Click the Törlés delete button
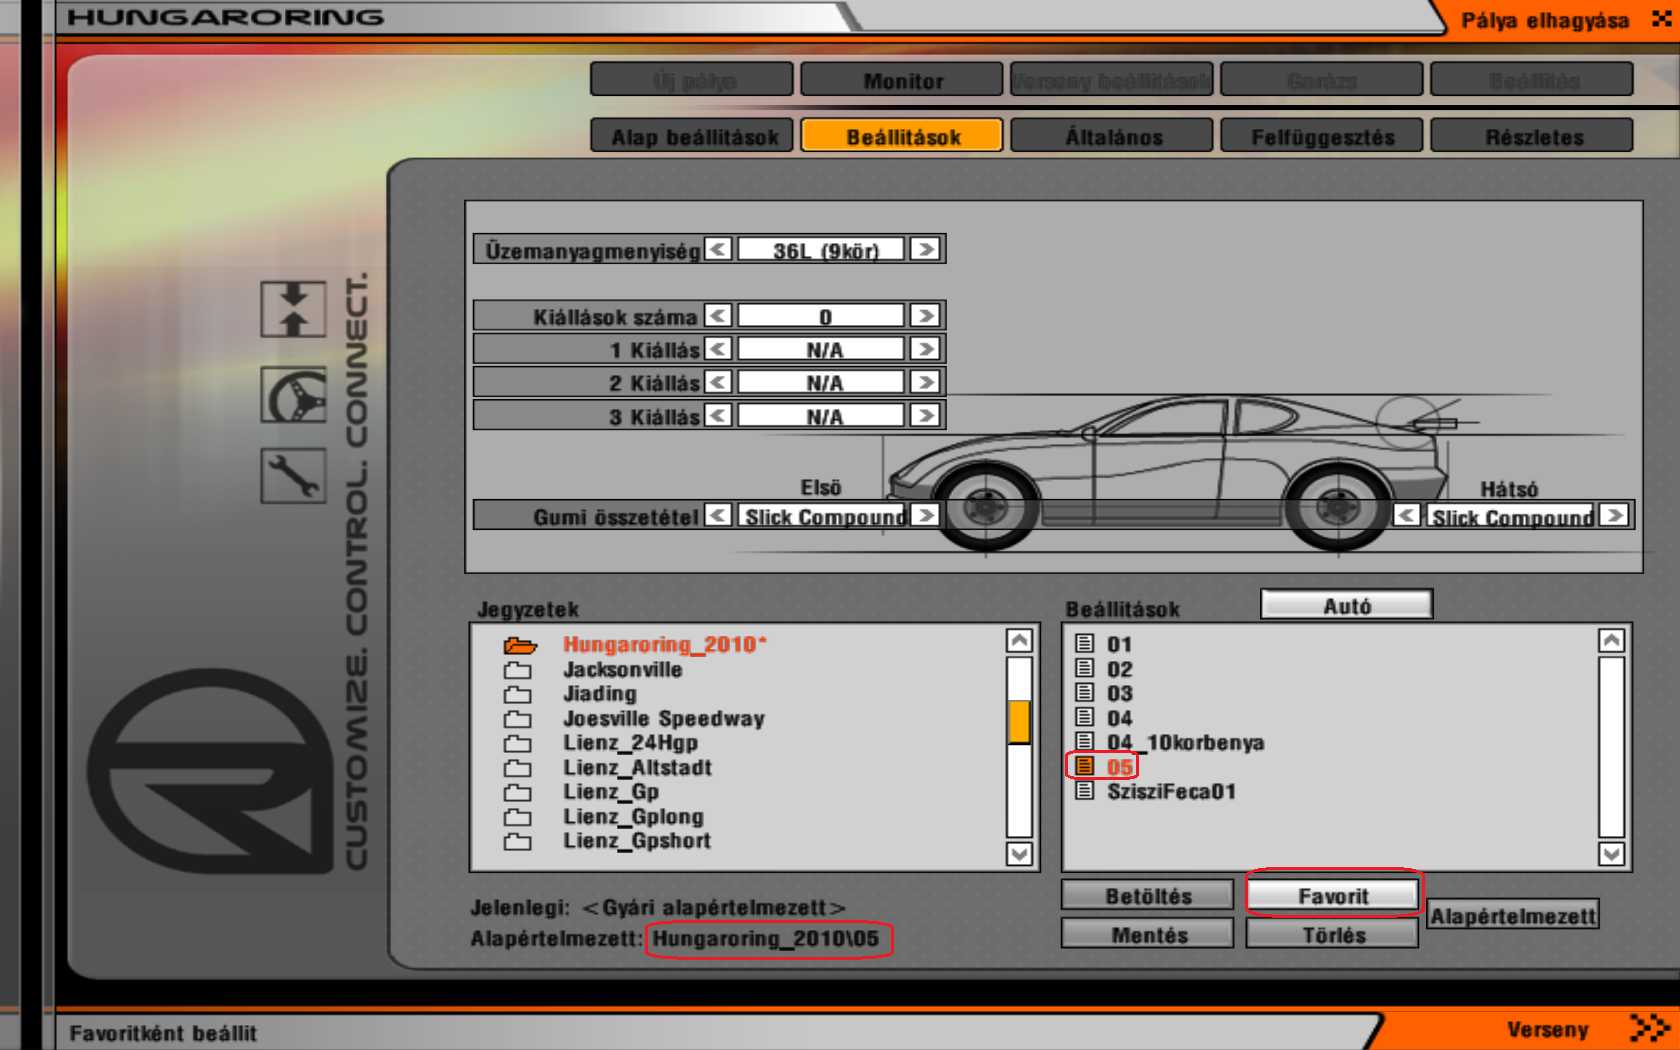The image size is (1680, 1050). (x=1333, y=934)
